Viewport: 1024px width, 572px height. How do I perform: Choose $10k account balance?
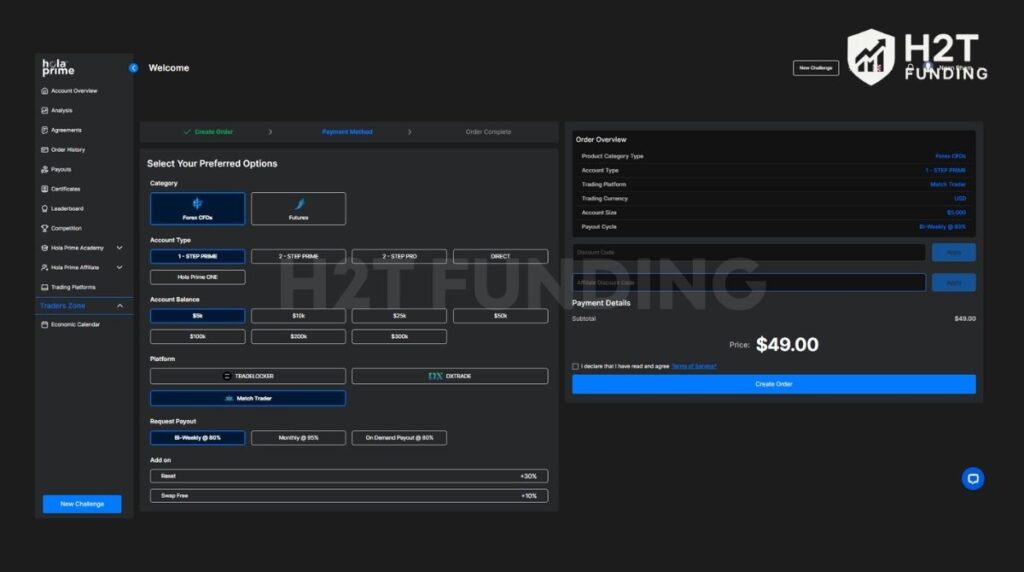[298, 315]
